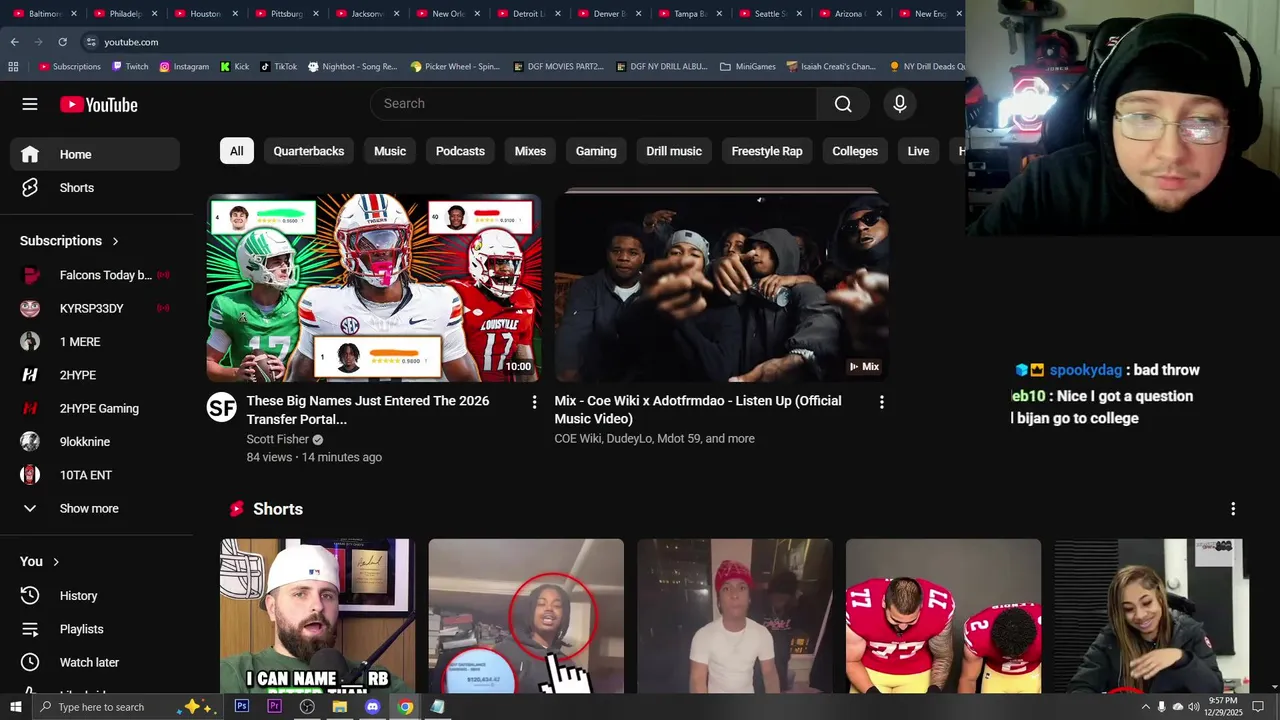The height and width of the screenshot is (720, 1280).
Task: Click the magnifier search button
Action: (x=843, y=104)
